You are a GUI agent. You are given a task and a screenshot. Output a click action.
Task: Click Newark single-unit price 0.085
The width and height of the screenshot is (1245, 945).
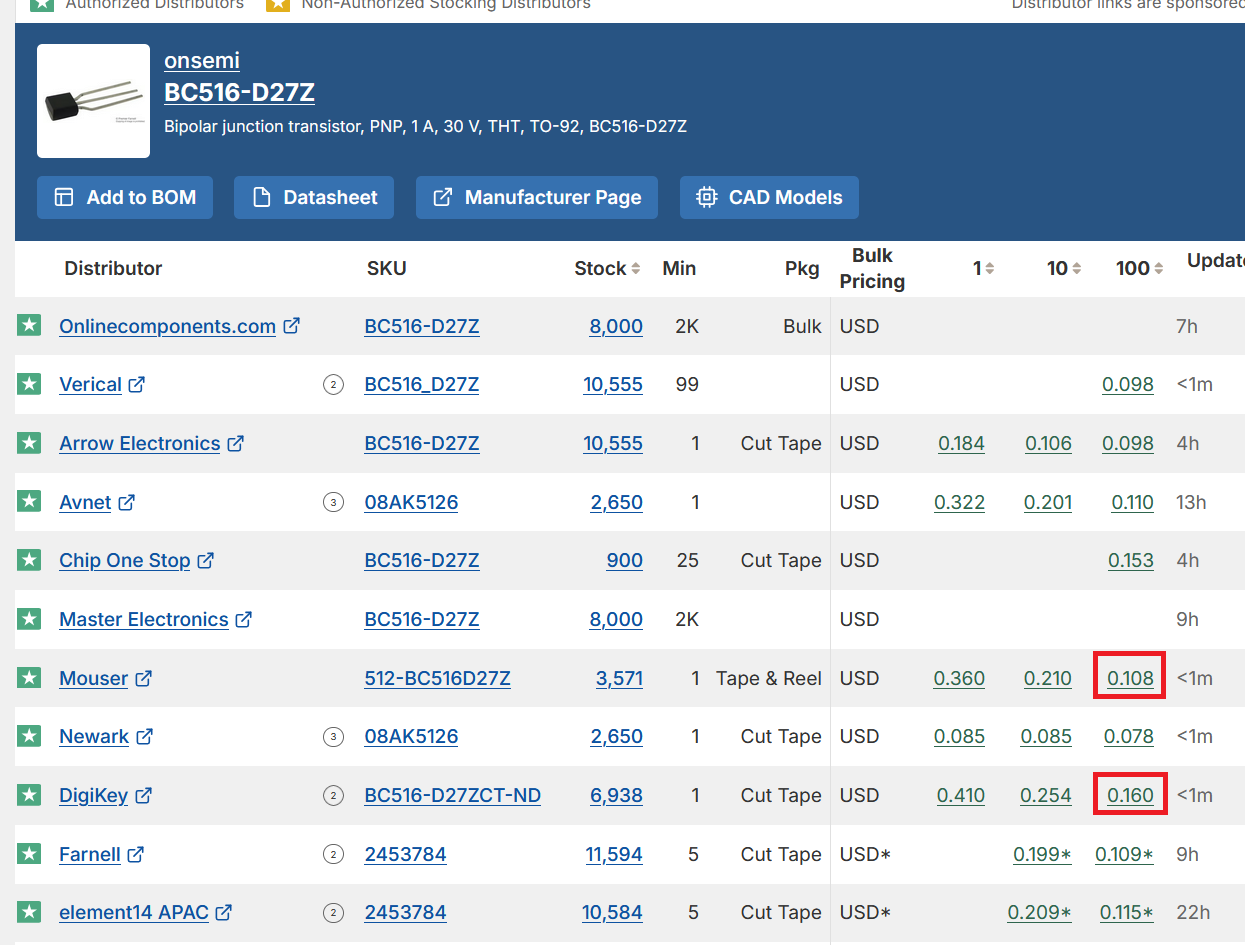(959, 736)
